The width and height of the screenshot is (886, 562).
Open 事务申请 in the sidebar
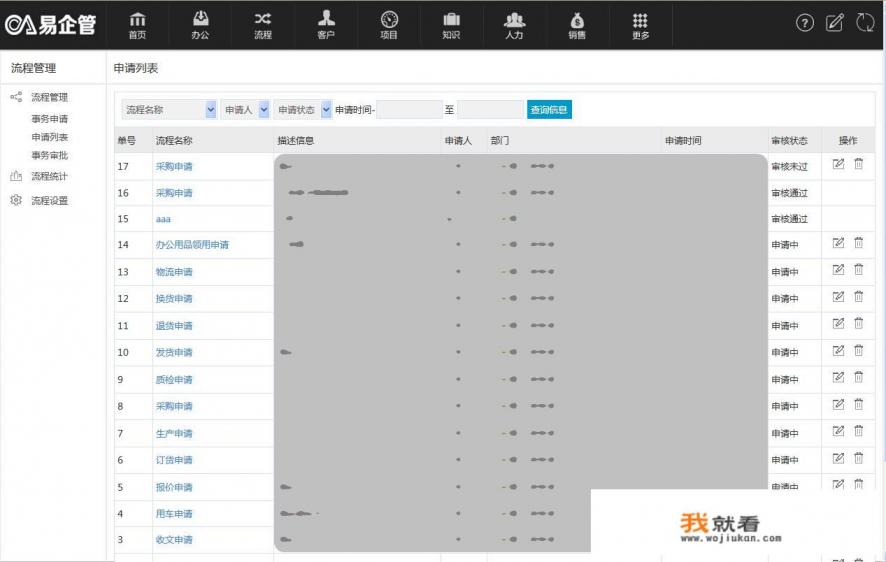(50, 119)
